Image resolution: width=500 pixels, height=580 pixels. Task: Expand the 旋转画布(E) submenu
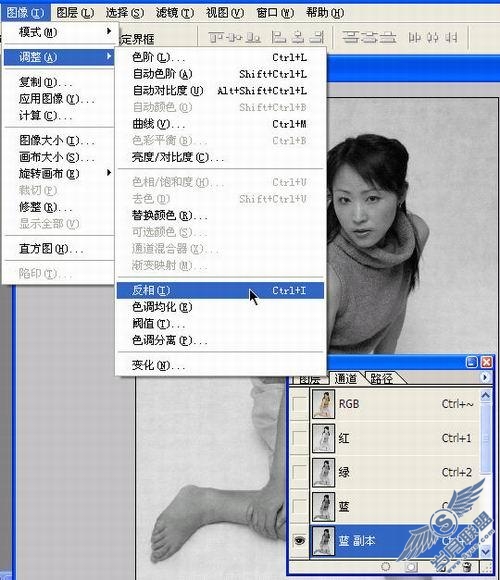coord(60,173)
